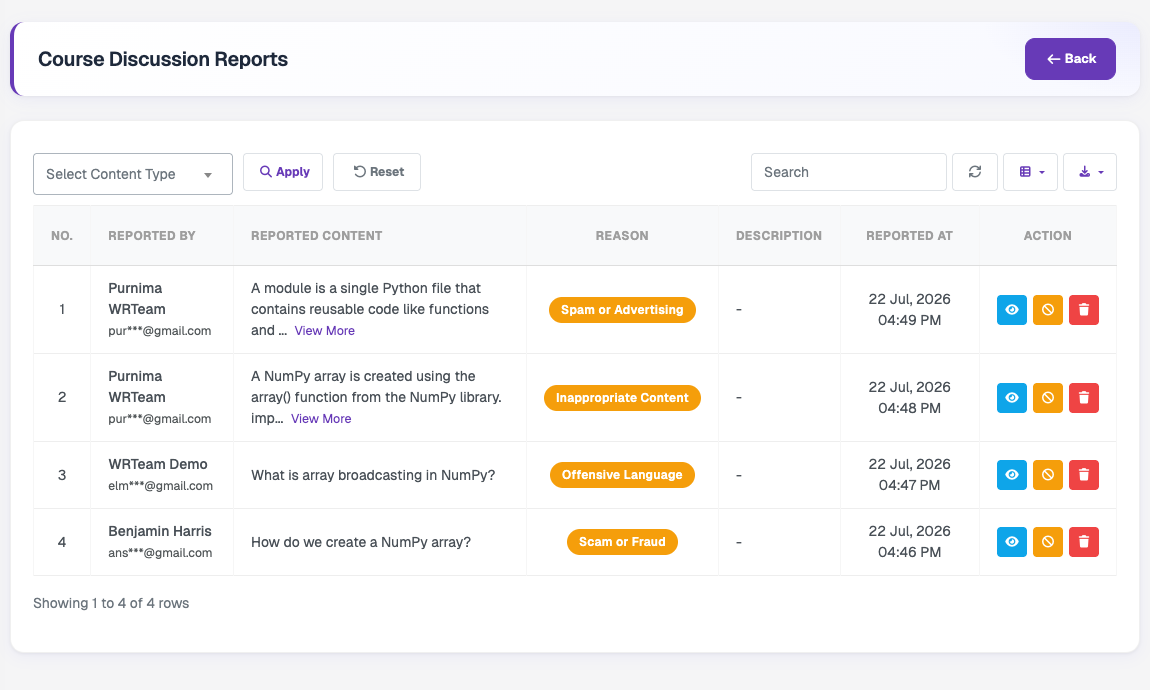
Task: Refresh the reports table
Action: 975,172
